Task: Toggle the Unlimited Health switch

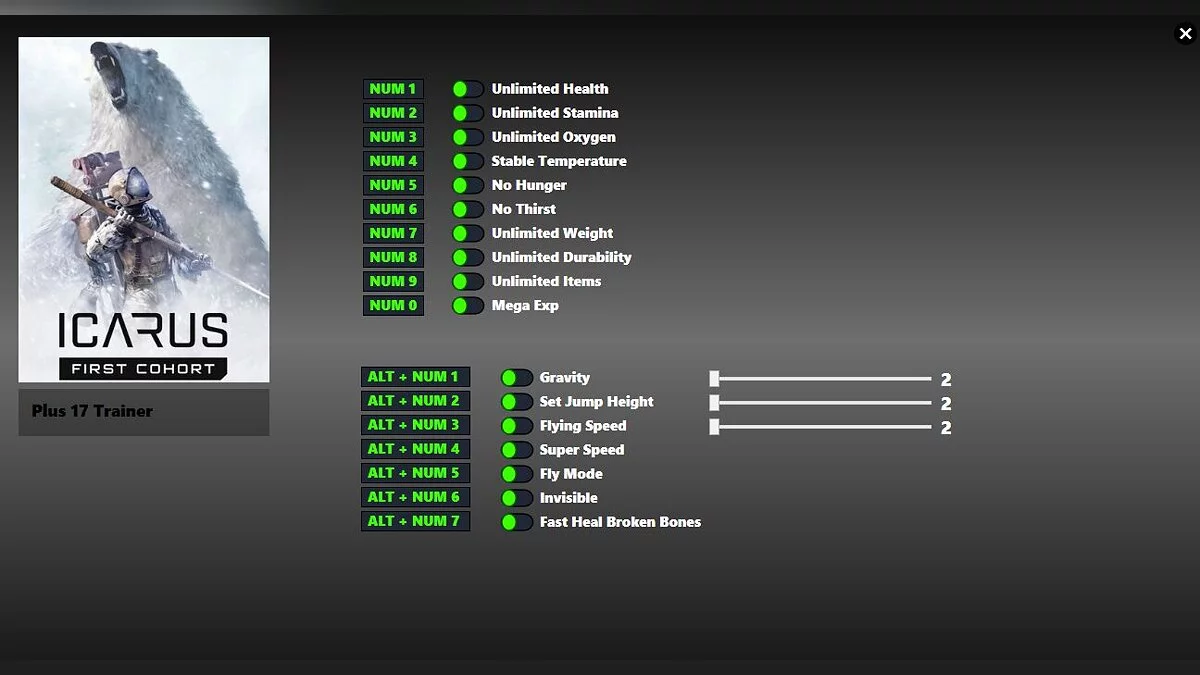Action: click(467, 89)
